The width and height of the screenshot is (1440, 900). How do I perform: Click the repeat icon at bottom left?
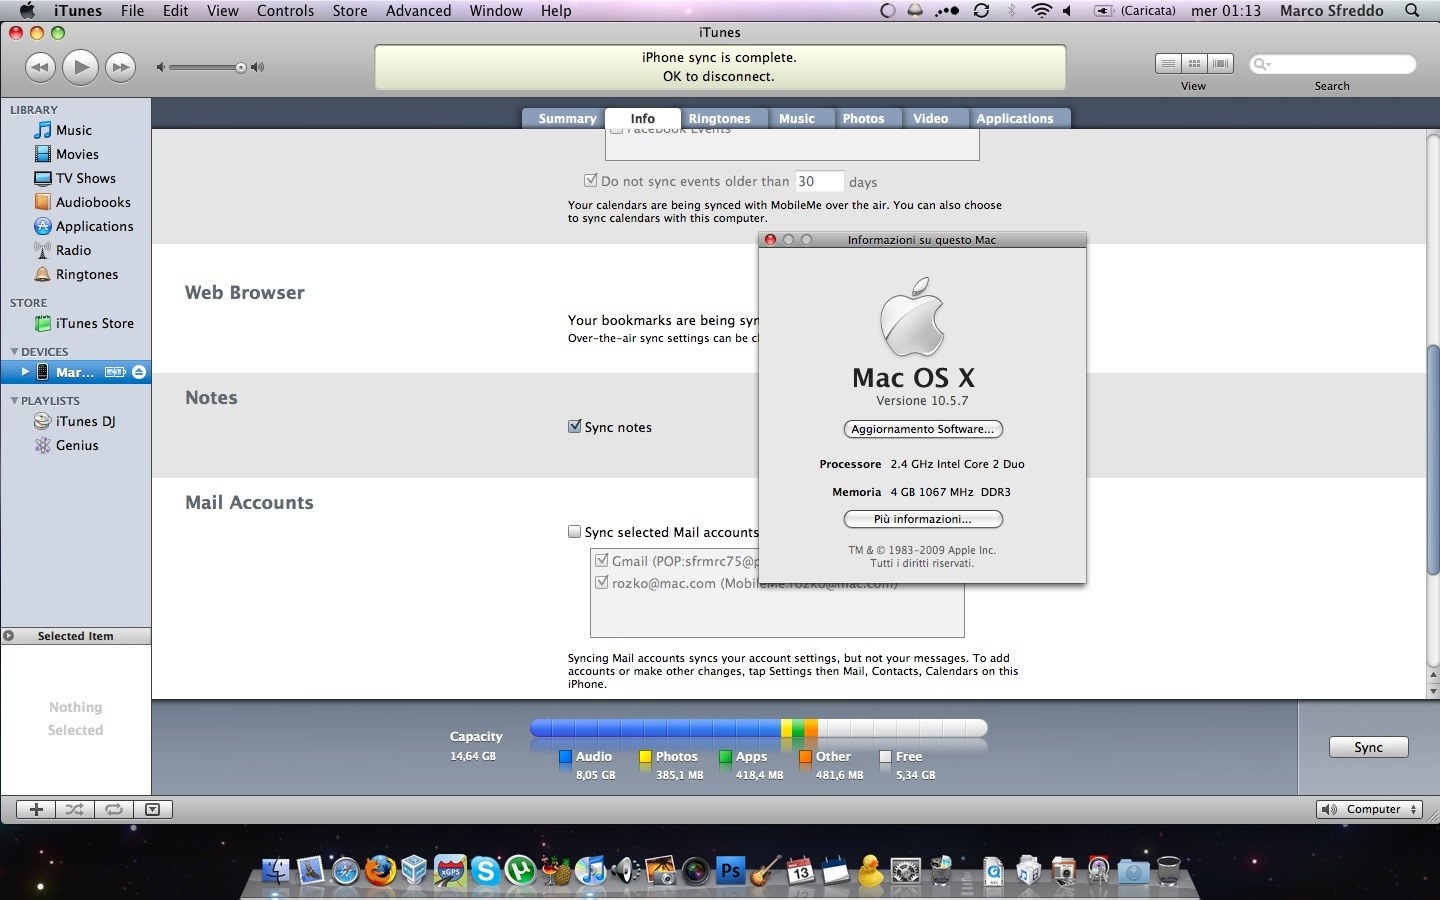coord(114,809)
